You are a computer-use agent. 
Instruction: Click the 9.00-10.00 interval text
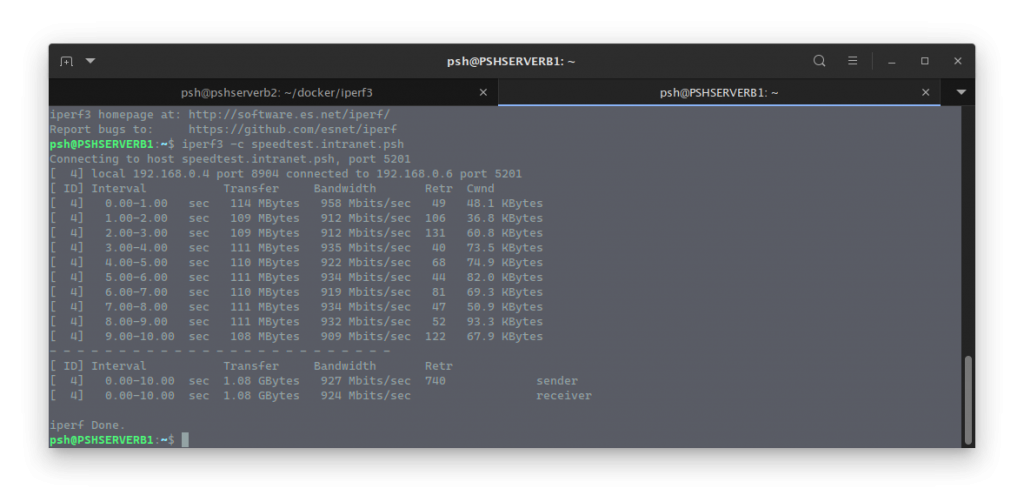[x=139, y=337]
